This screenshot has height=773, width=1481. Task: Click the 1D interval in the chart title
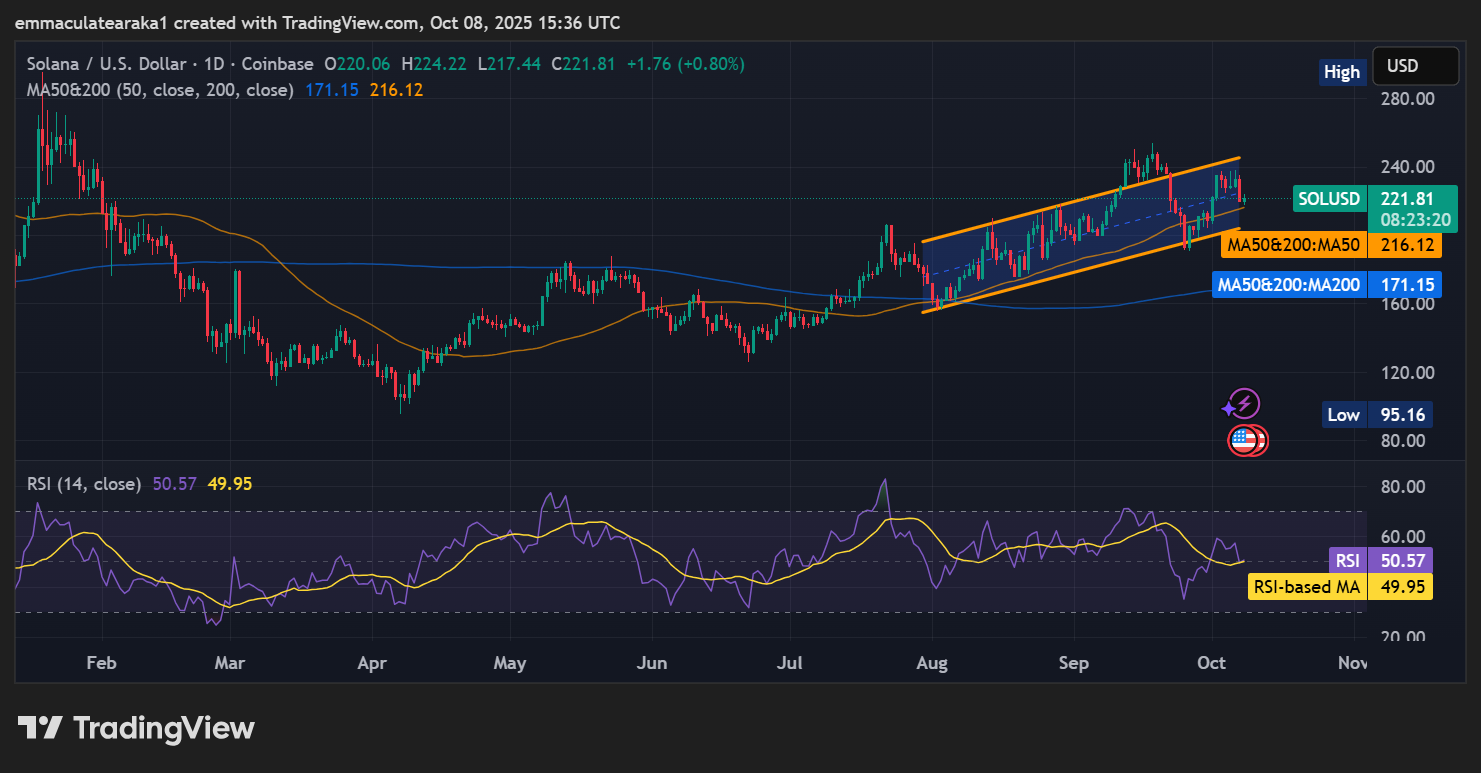click(x=213, y=64)
